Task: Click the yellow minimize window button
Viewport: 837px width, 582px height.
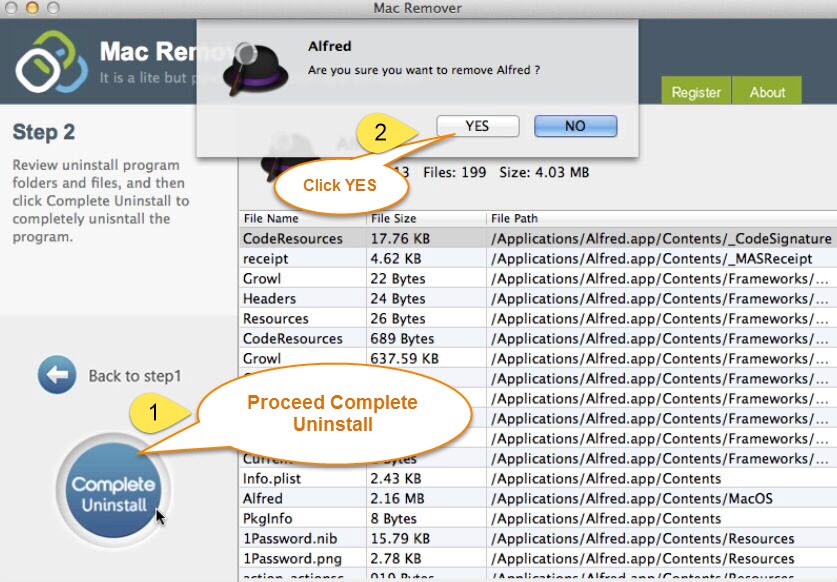Action: (32, 7)
